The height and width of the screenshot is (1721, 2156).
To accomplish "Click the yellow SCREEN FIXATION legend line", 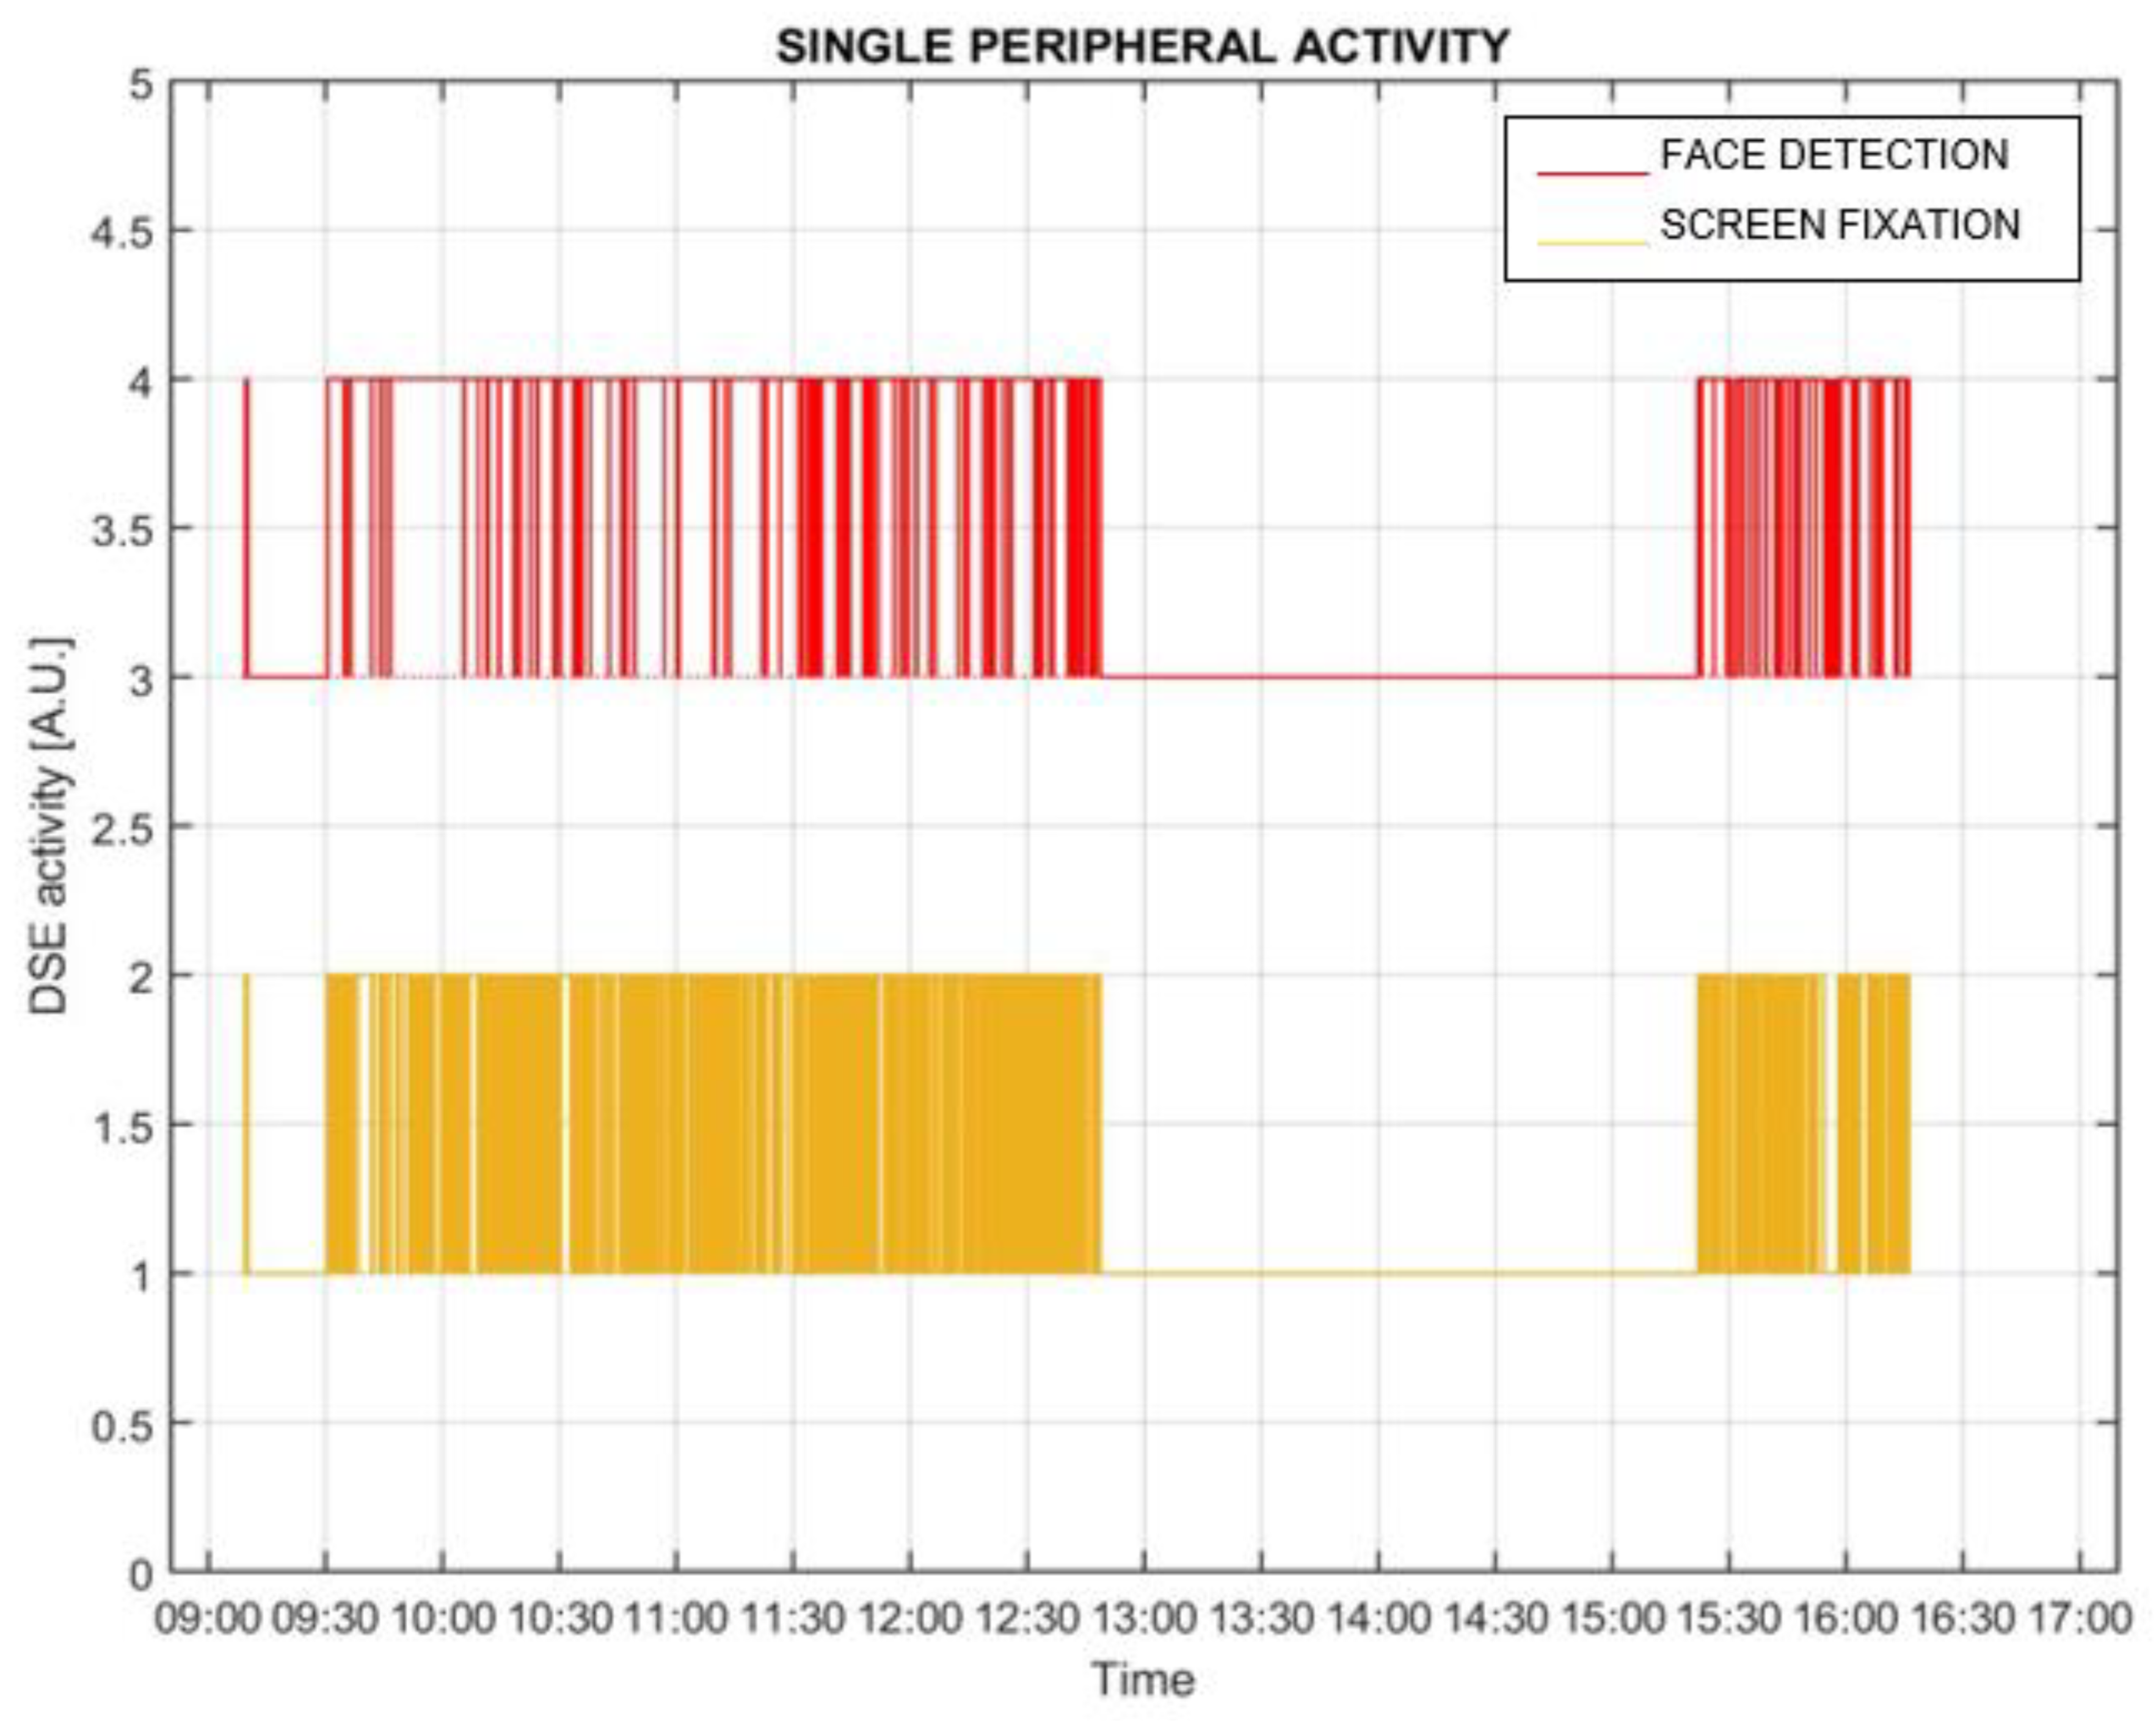I will pos(1592,242).
